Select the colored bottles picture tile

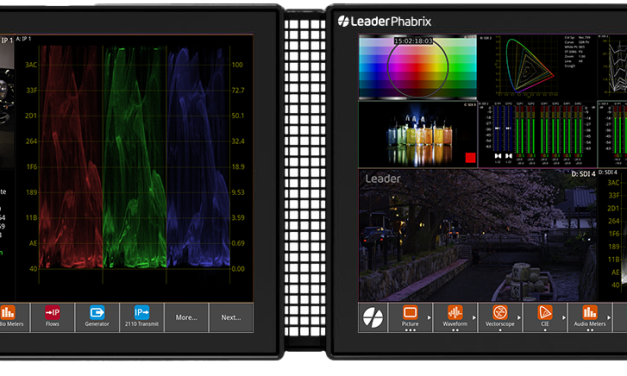pos(417,134)
